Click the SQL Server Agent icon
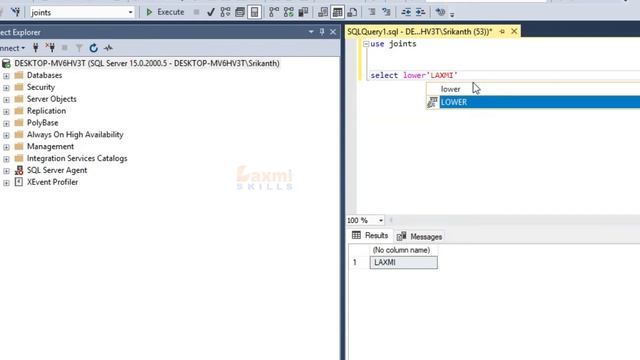The image size is (640, 360). pyautogui.click(x=19, y=170)
